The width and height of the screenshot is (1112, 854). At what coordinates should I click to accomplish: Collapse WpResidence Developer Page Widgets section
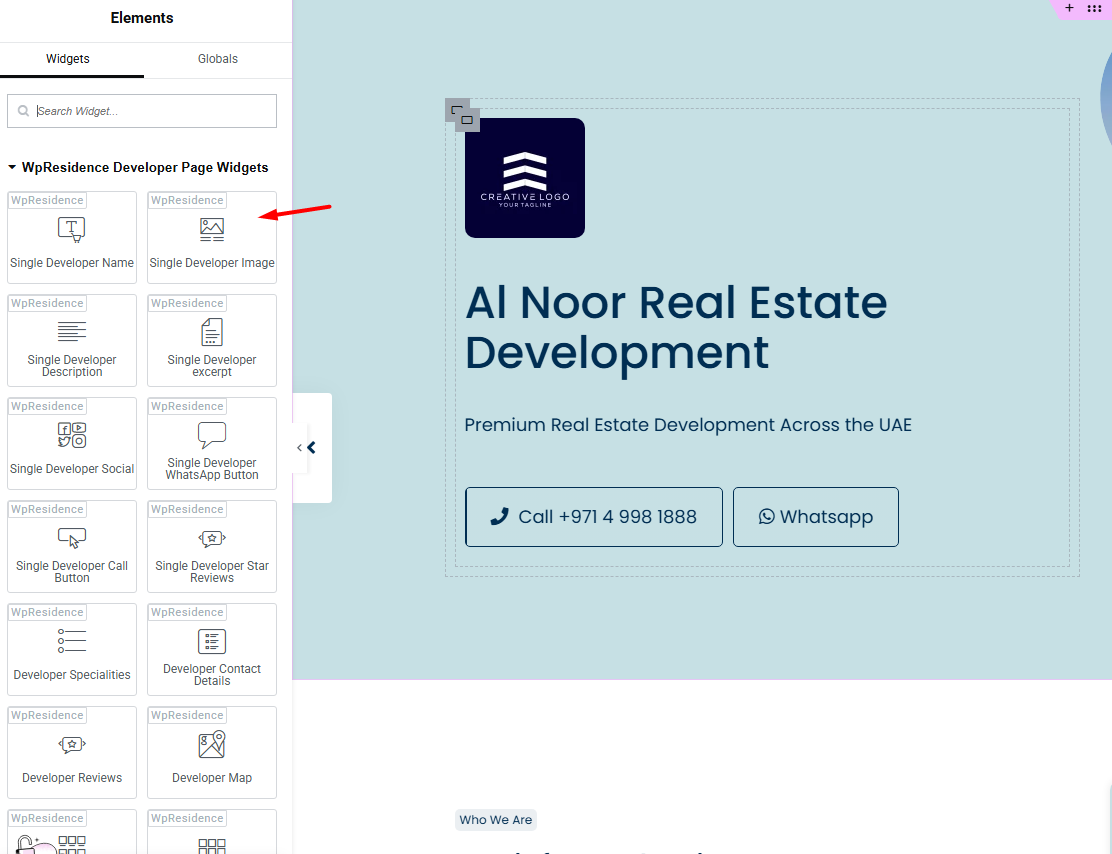coord(12,168)
